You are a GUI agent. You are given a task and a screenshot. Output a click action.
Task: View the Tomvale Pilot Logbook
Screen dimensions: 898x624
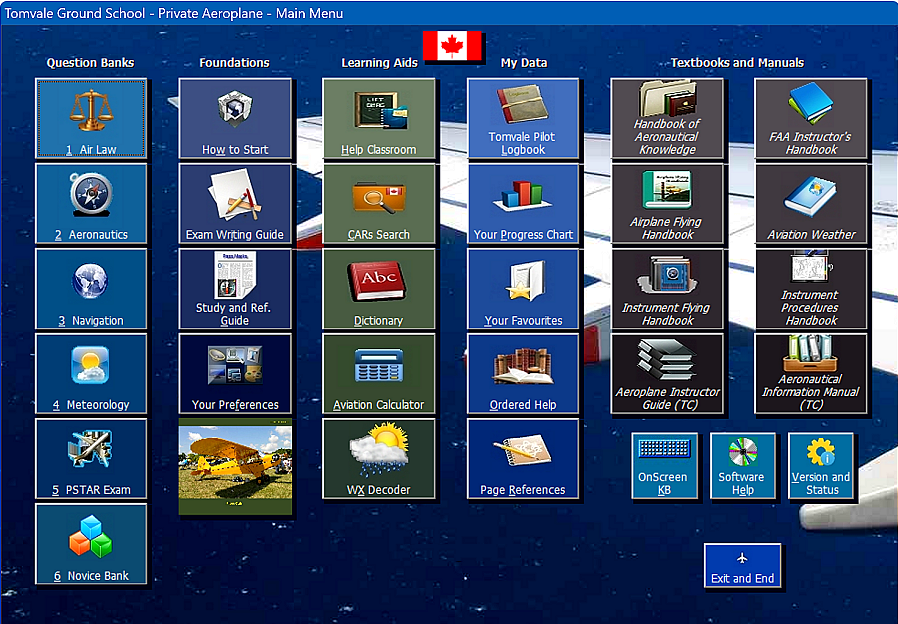coord(523,117)
